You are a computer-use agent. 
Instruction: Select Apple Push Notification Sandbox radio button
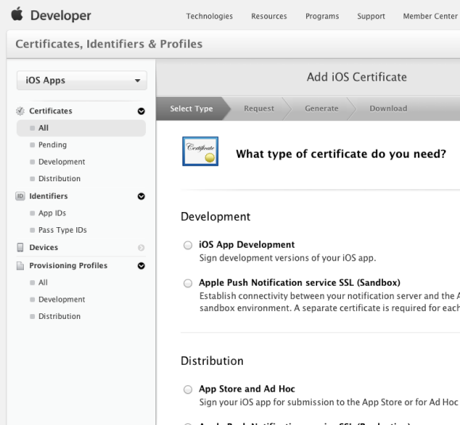pos(188,283)
